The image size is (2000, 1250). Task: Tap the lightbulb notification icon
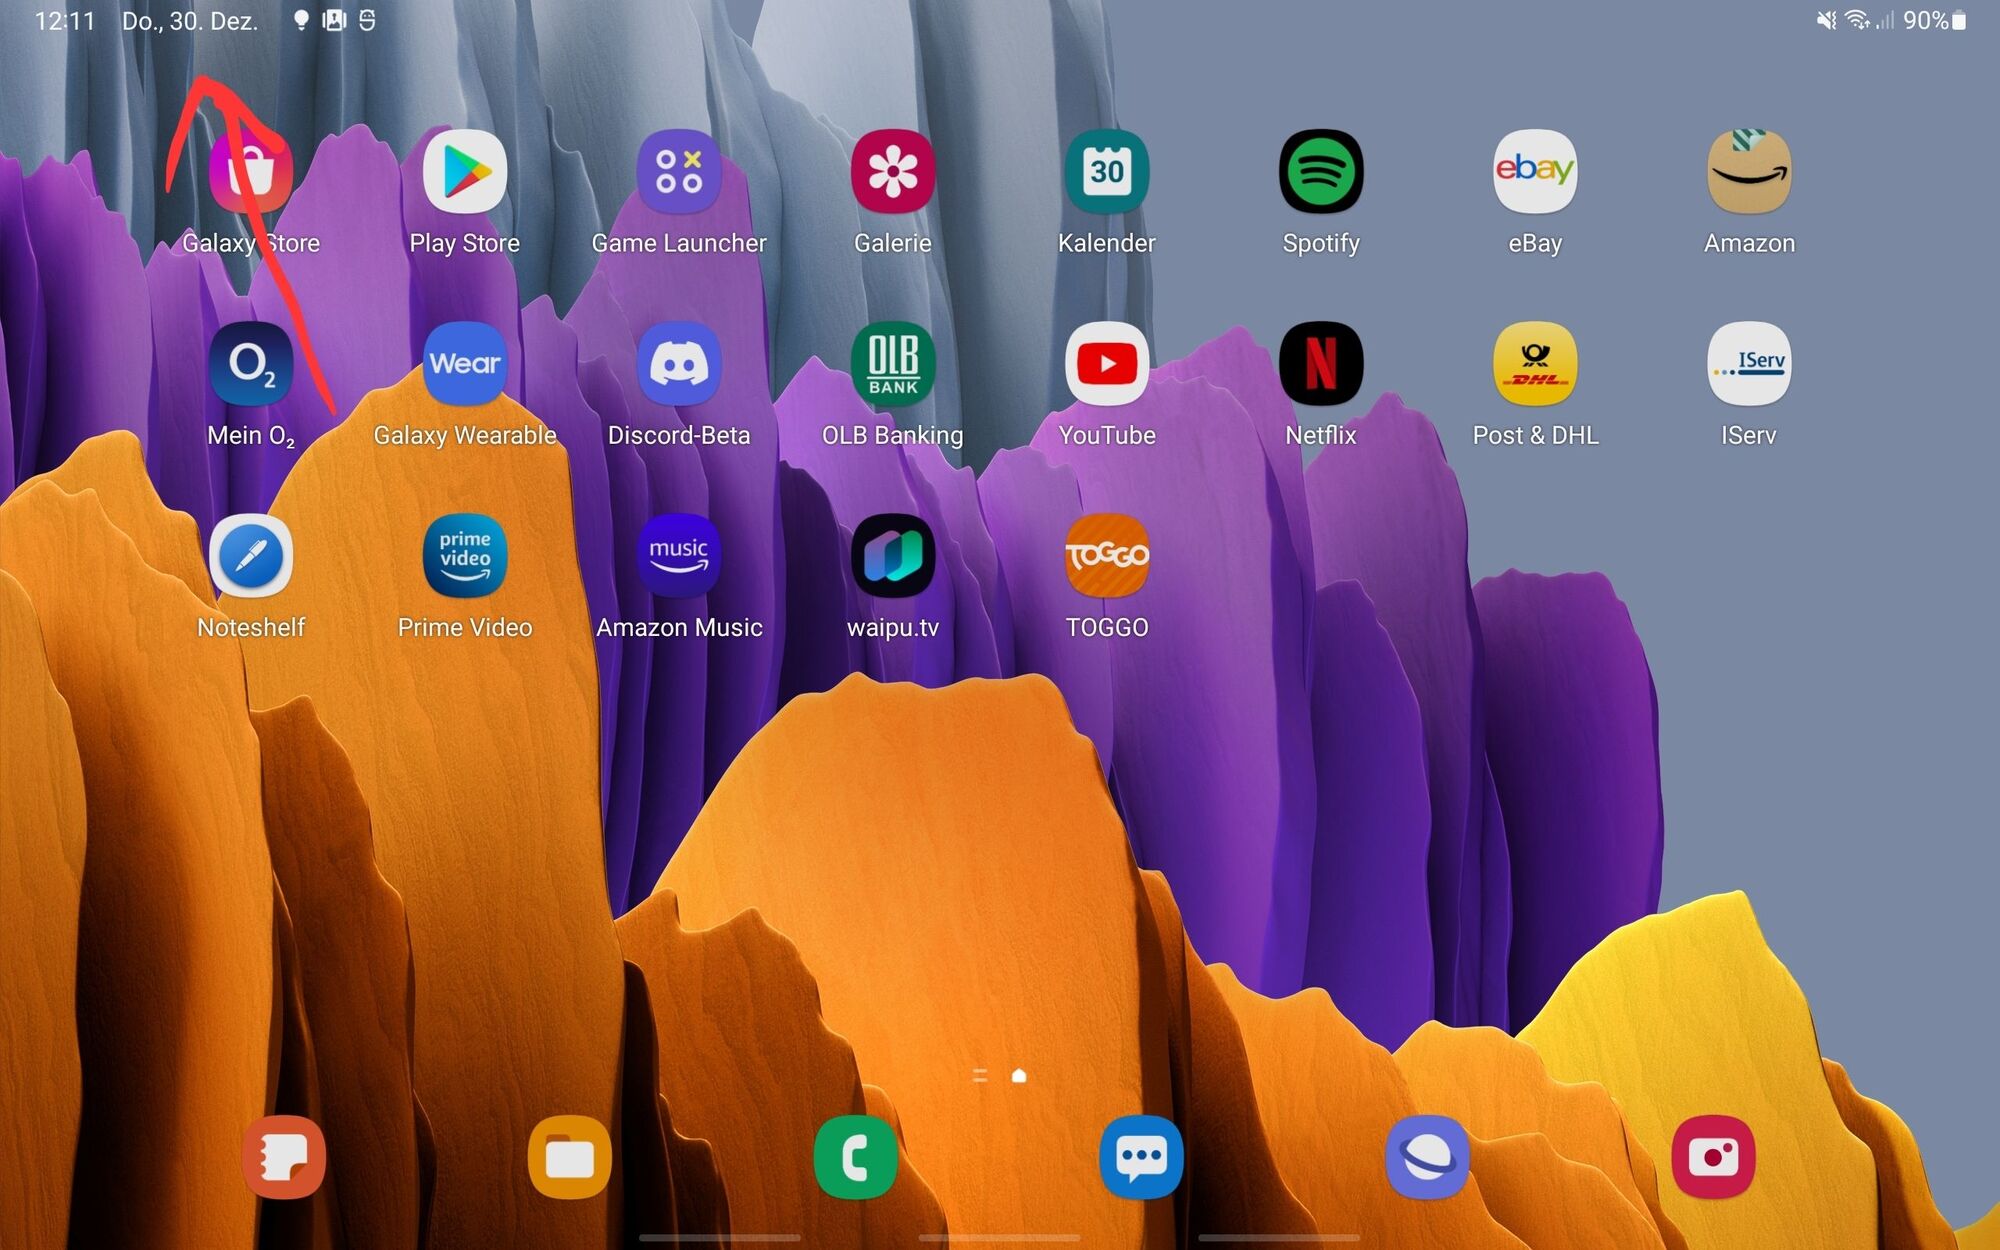[301, 20]
